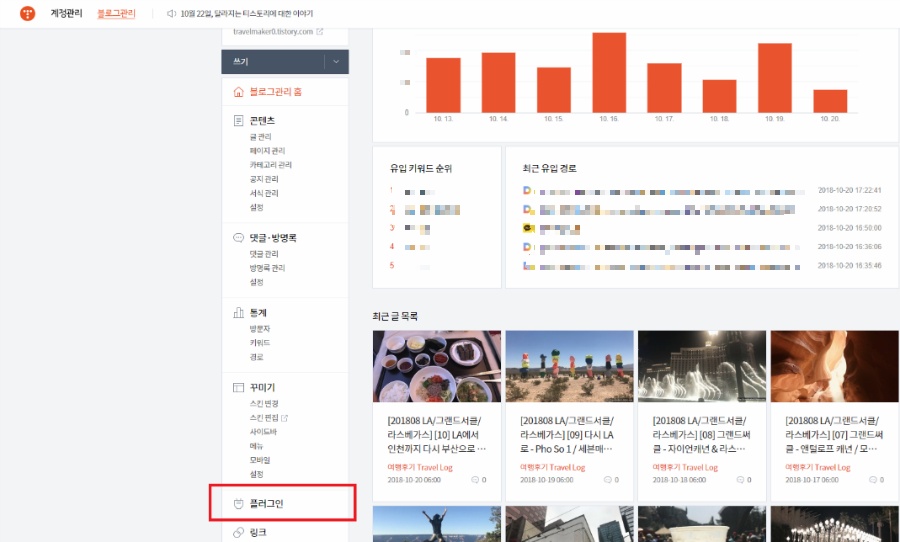Open the food tray post thumbnail

(x=437, y=366)
